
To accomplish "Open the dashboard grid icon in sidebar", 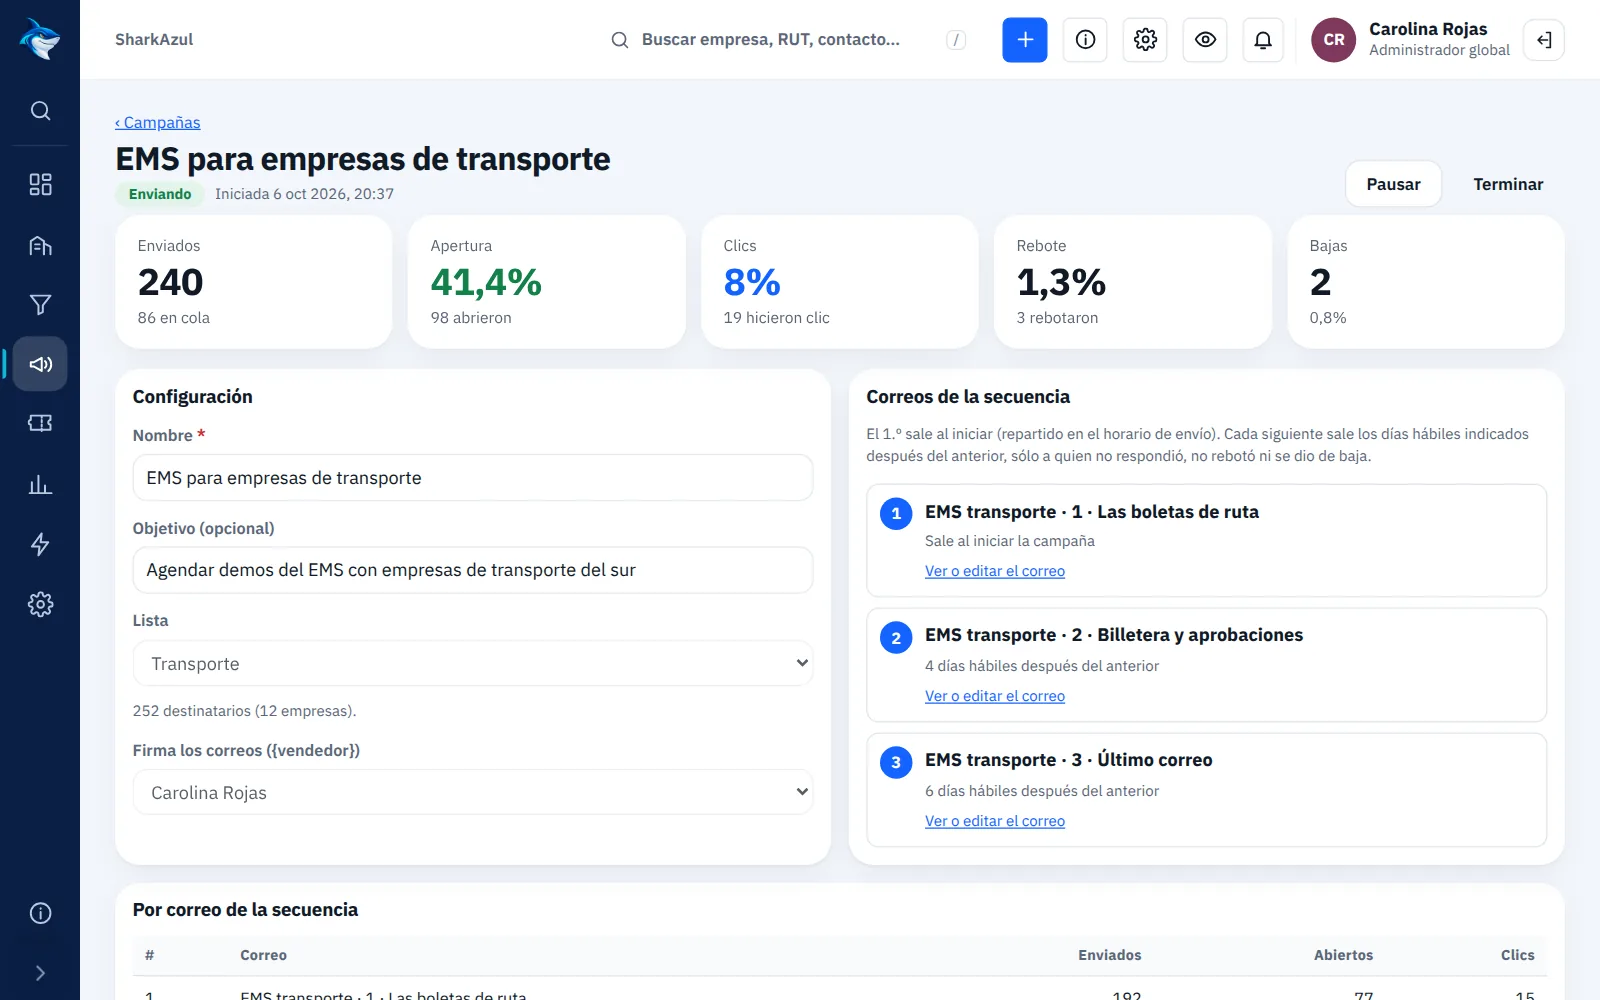I will point(40,184).
